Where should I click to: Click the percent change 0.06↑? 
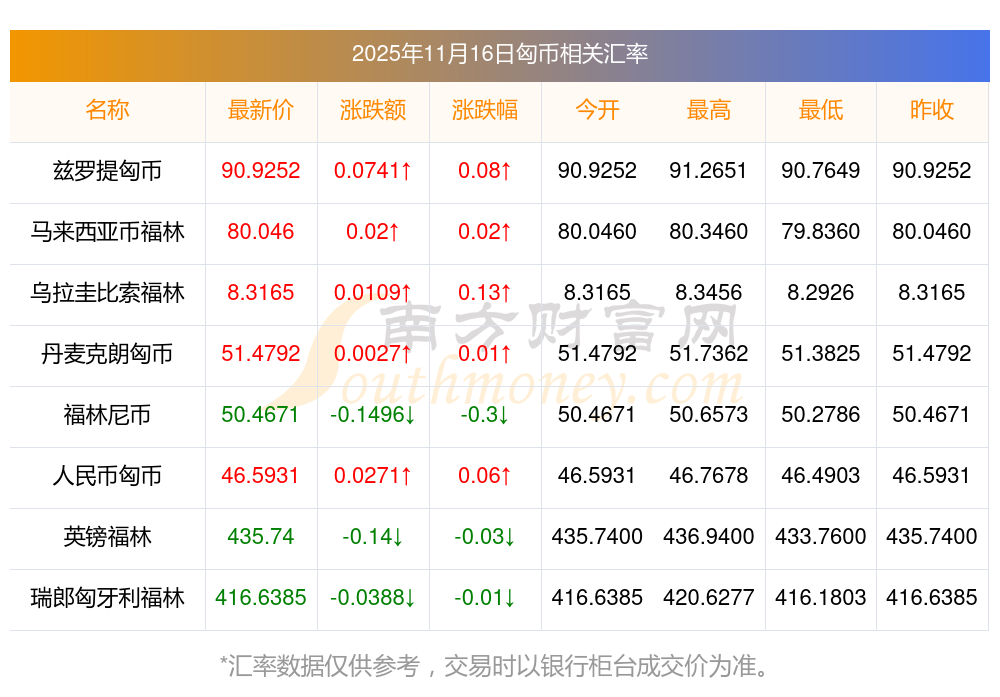pyautogui.click(x=485, y=476)
